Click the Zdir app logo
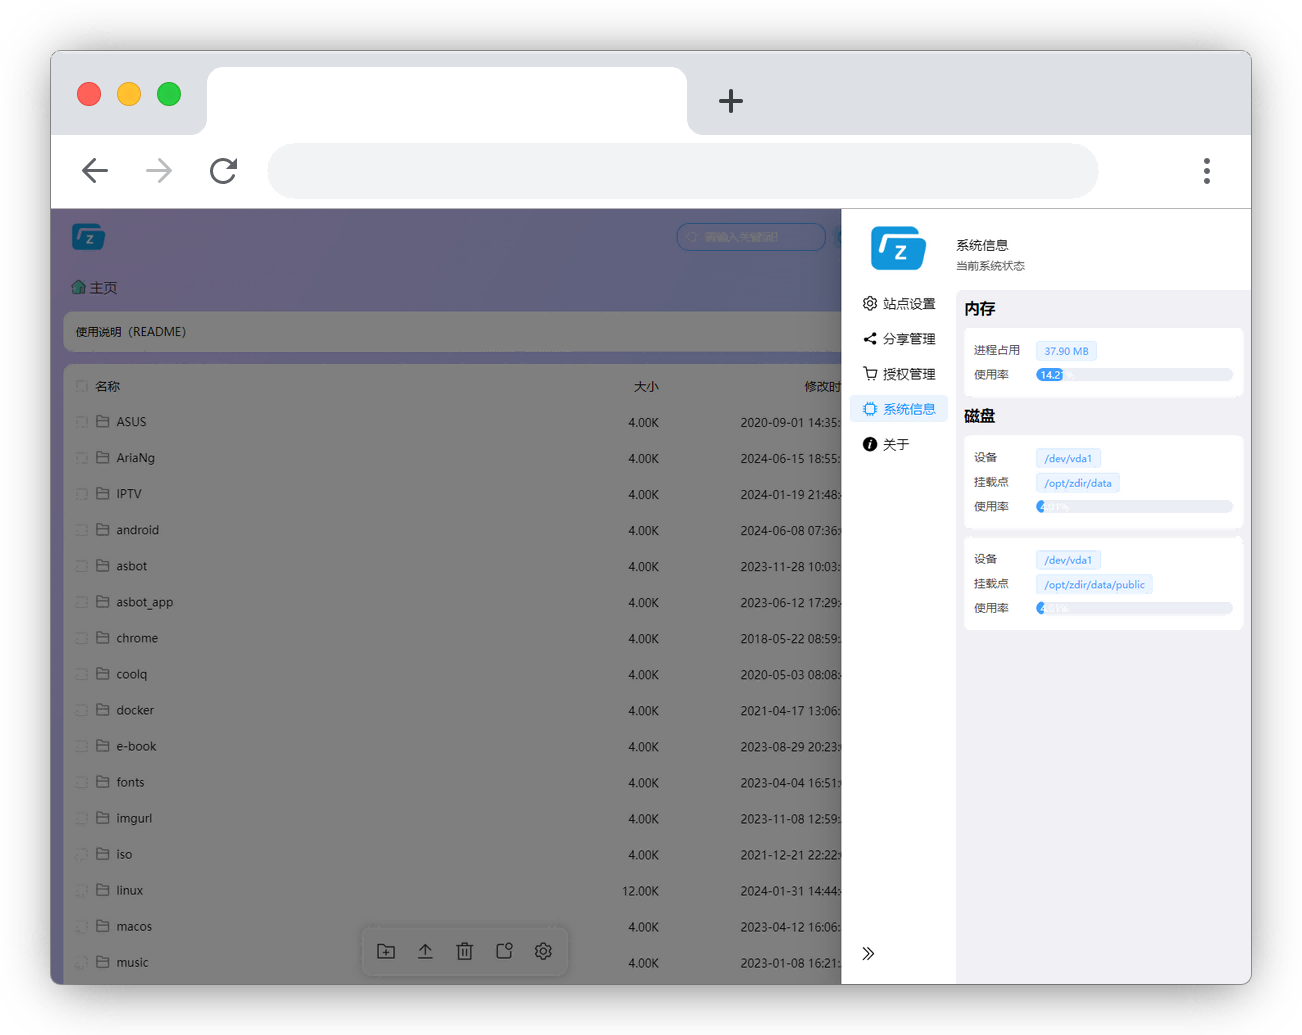The image size is (1302, 1035). [x=897, y=248]
